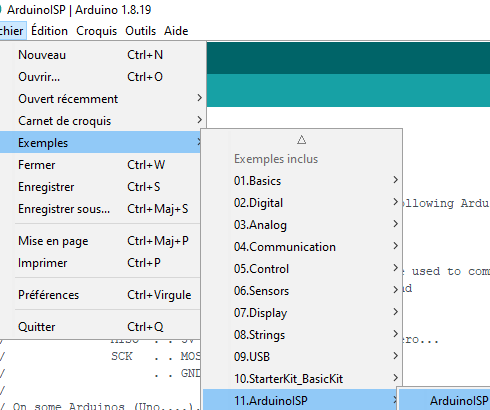490x410 pixels.
Task: Open the Édition menu
Action: tap(49, 31)
